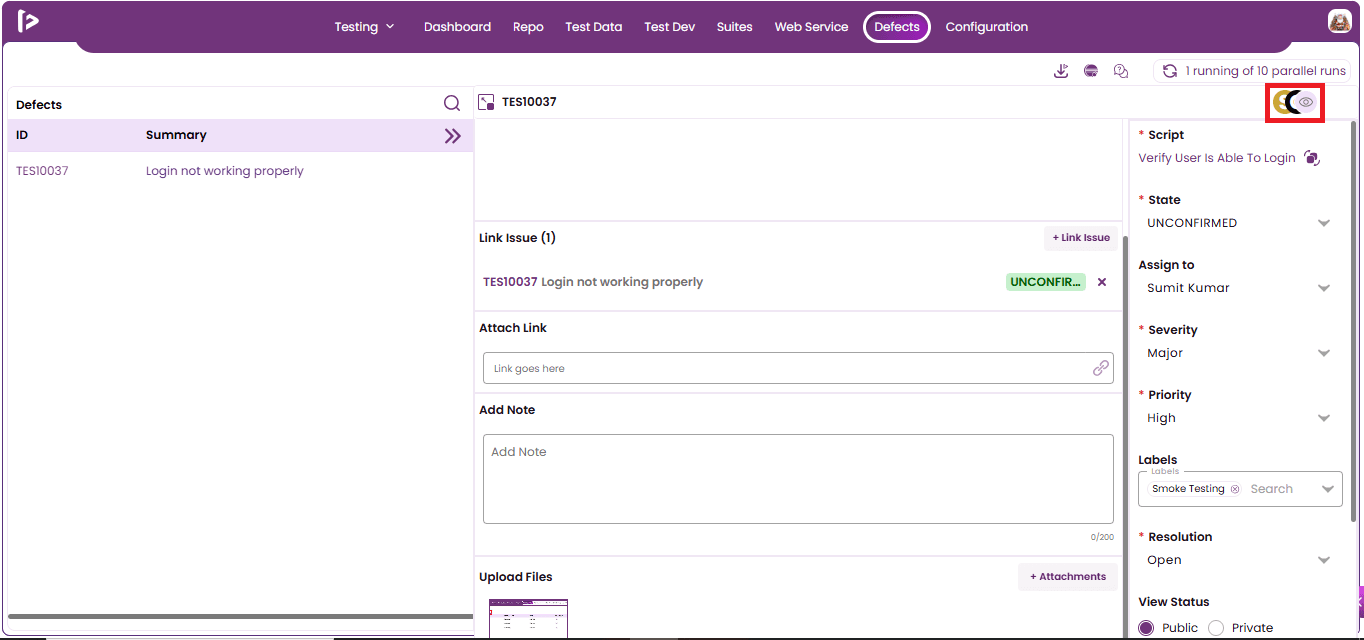Viewport: 1364px width, 640px height.
Task: Expand the Severity dropdown showing Major
Action: click(1239, 353)
